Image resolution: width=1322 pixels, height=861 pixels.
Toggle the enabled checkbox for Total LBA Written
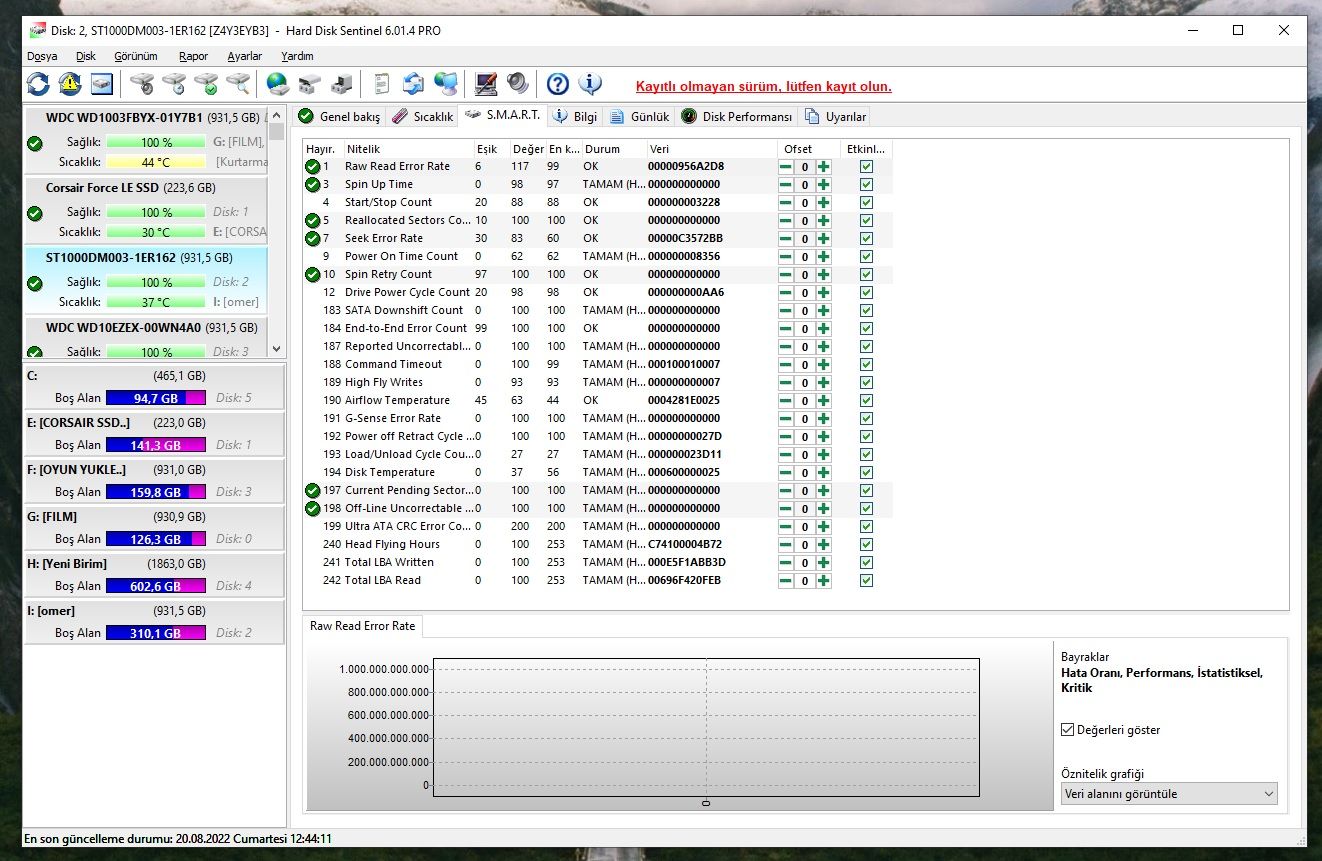coord(866,563)
